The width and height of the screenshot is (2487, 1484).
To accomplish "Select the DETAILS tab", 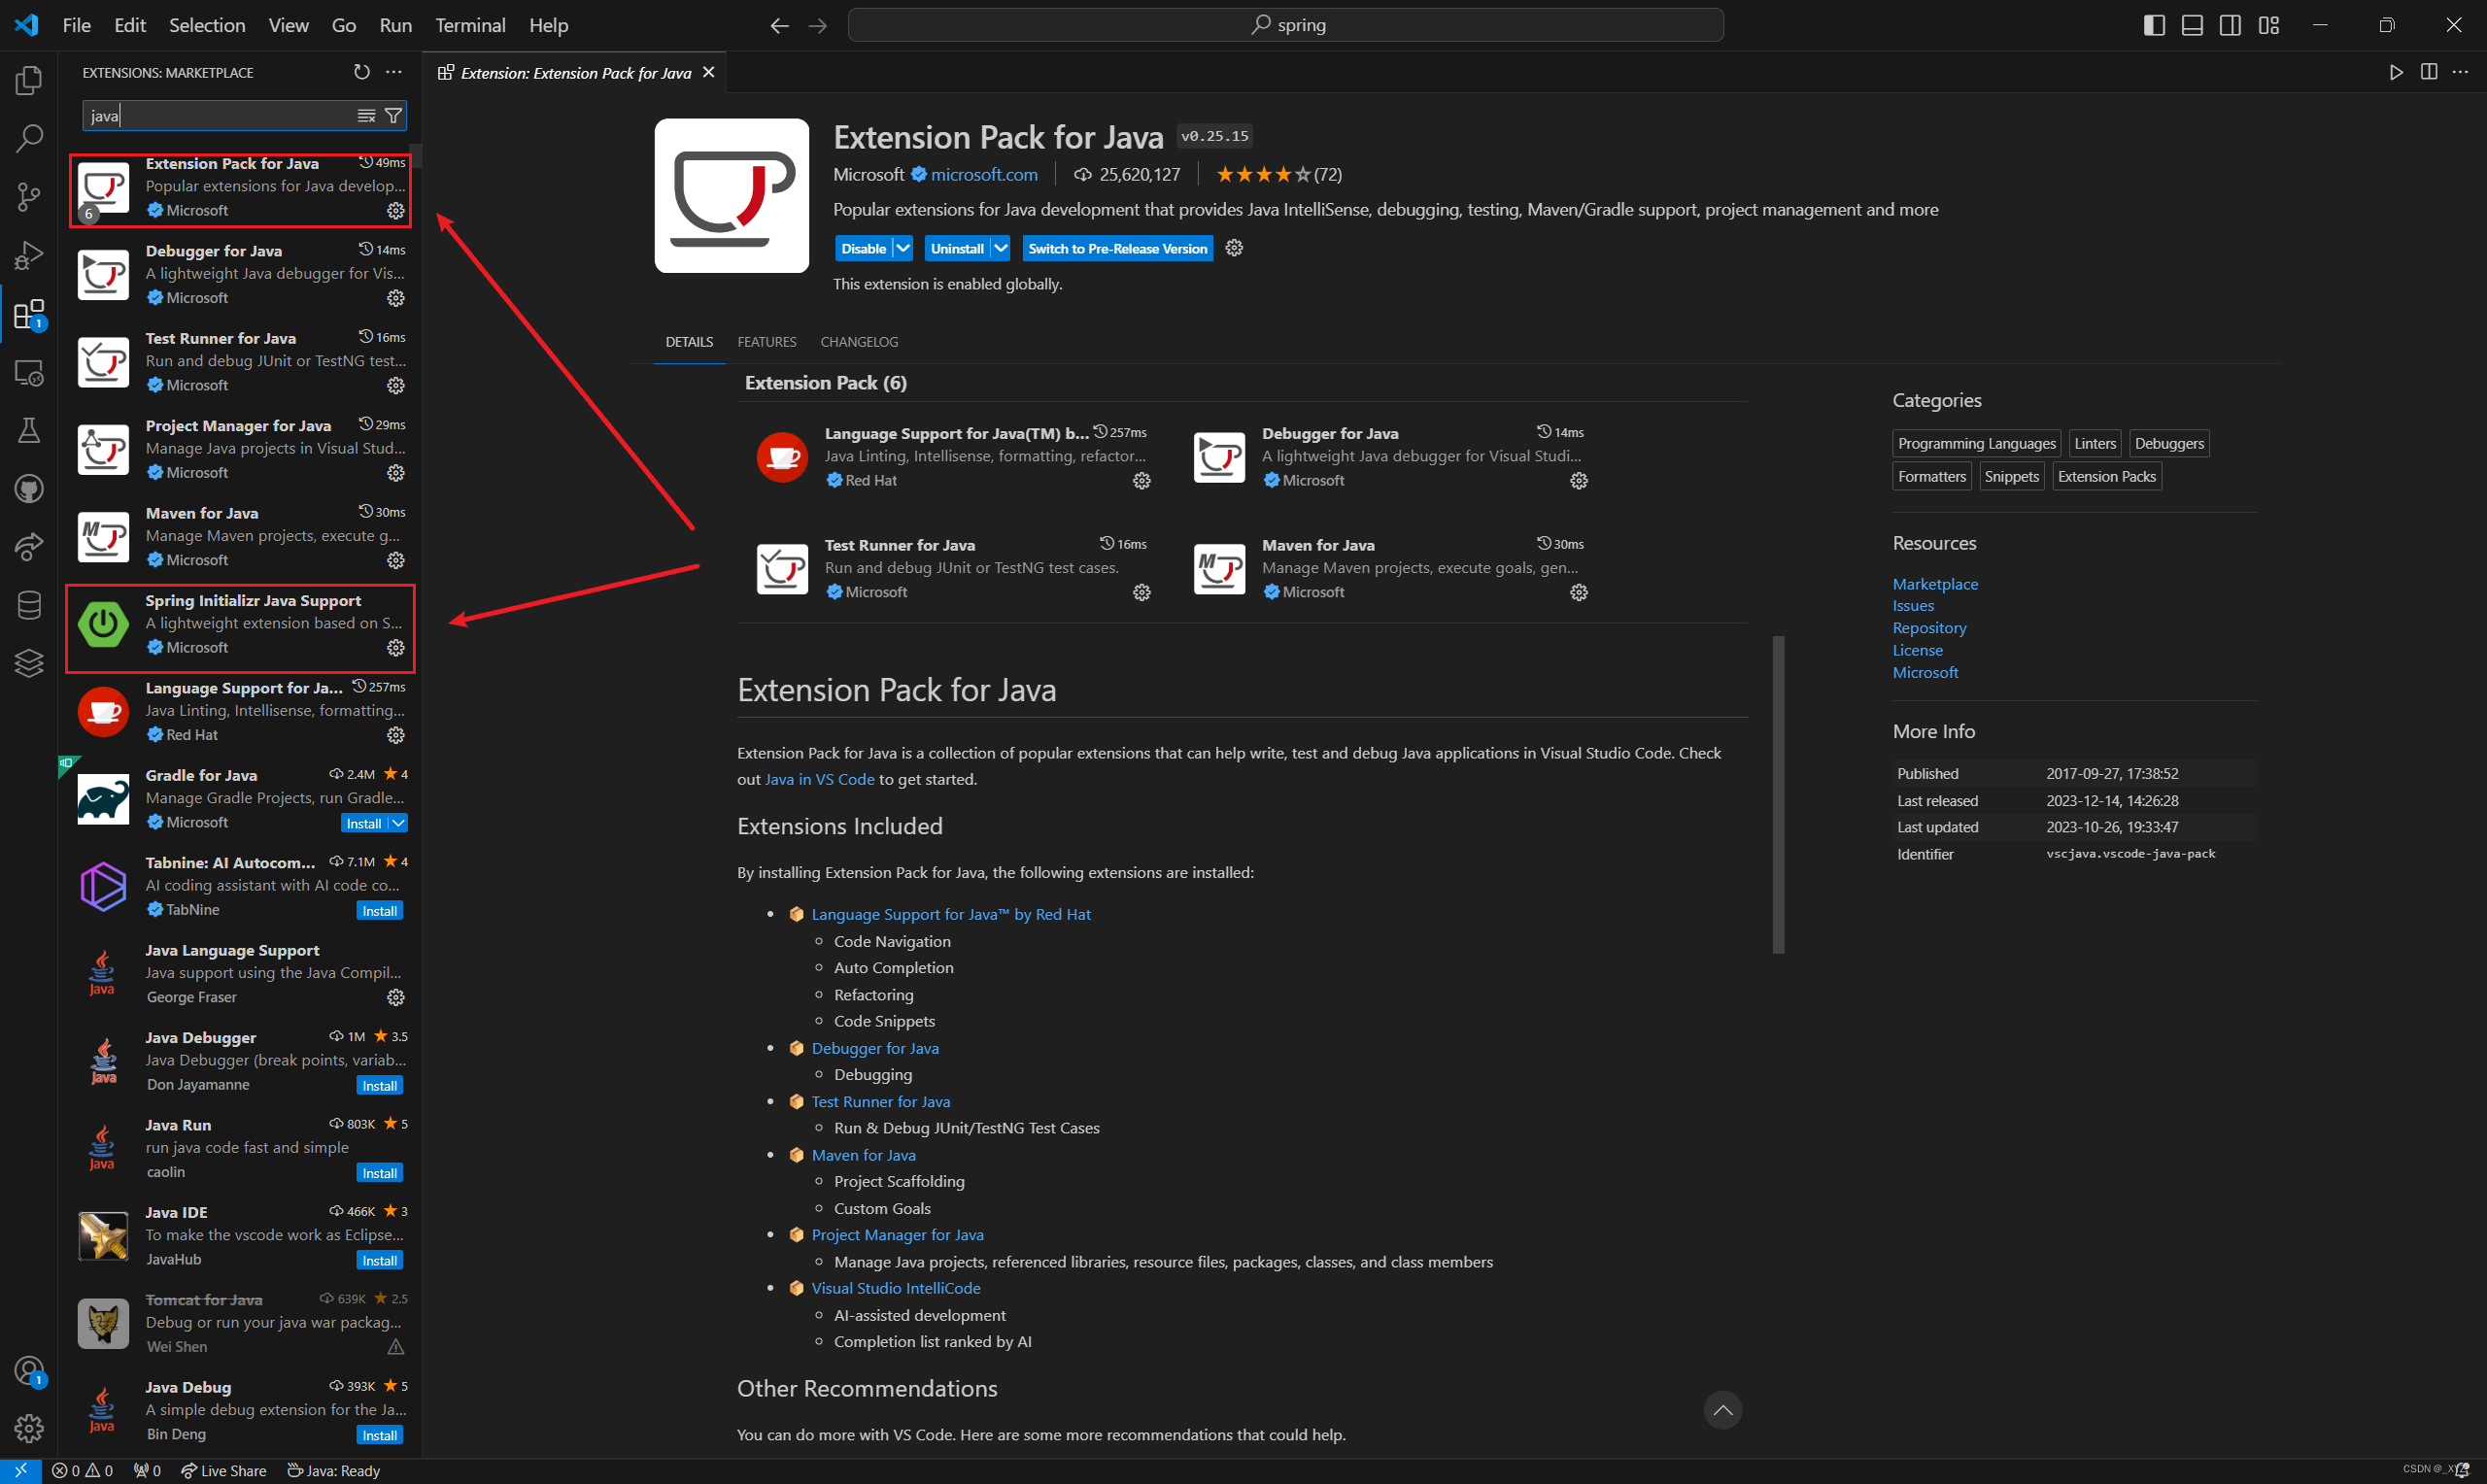I will pos(689,342).
